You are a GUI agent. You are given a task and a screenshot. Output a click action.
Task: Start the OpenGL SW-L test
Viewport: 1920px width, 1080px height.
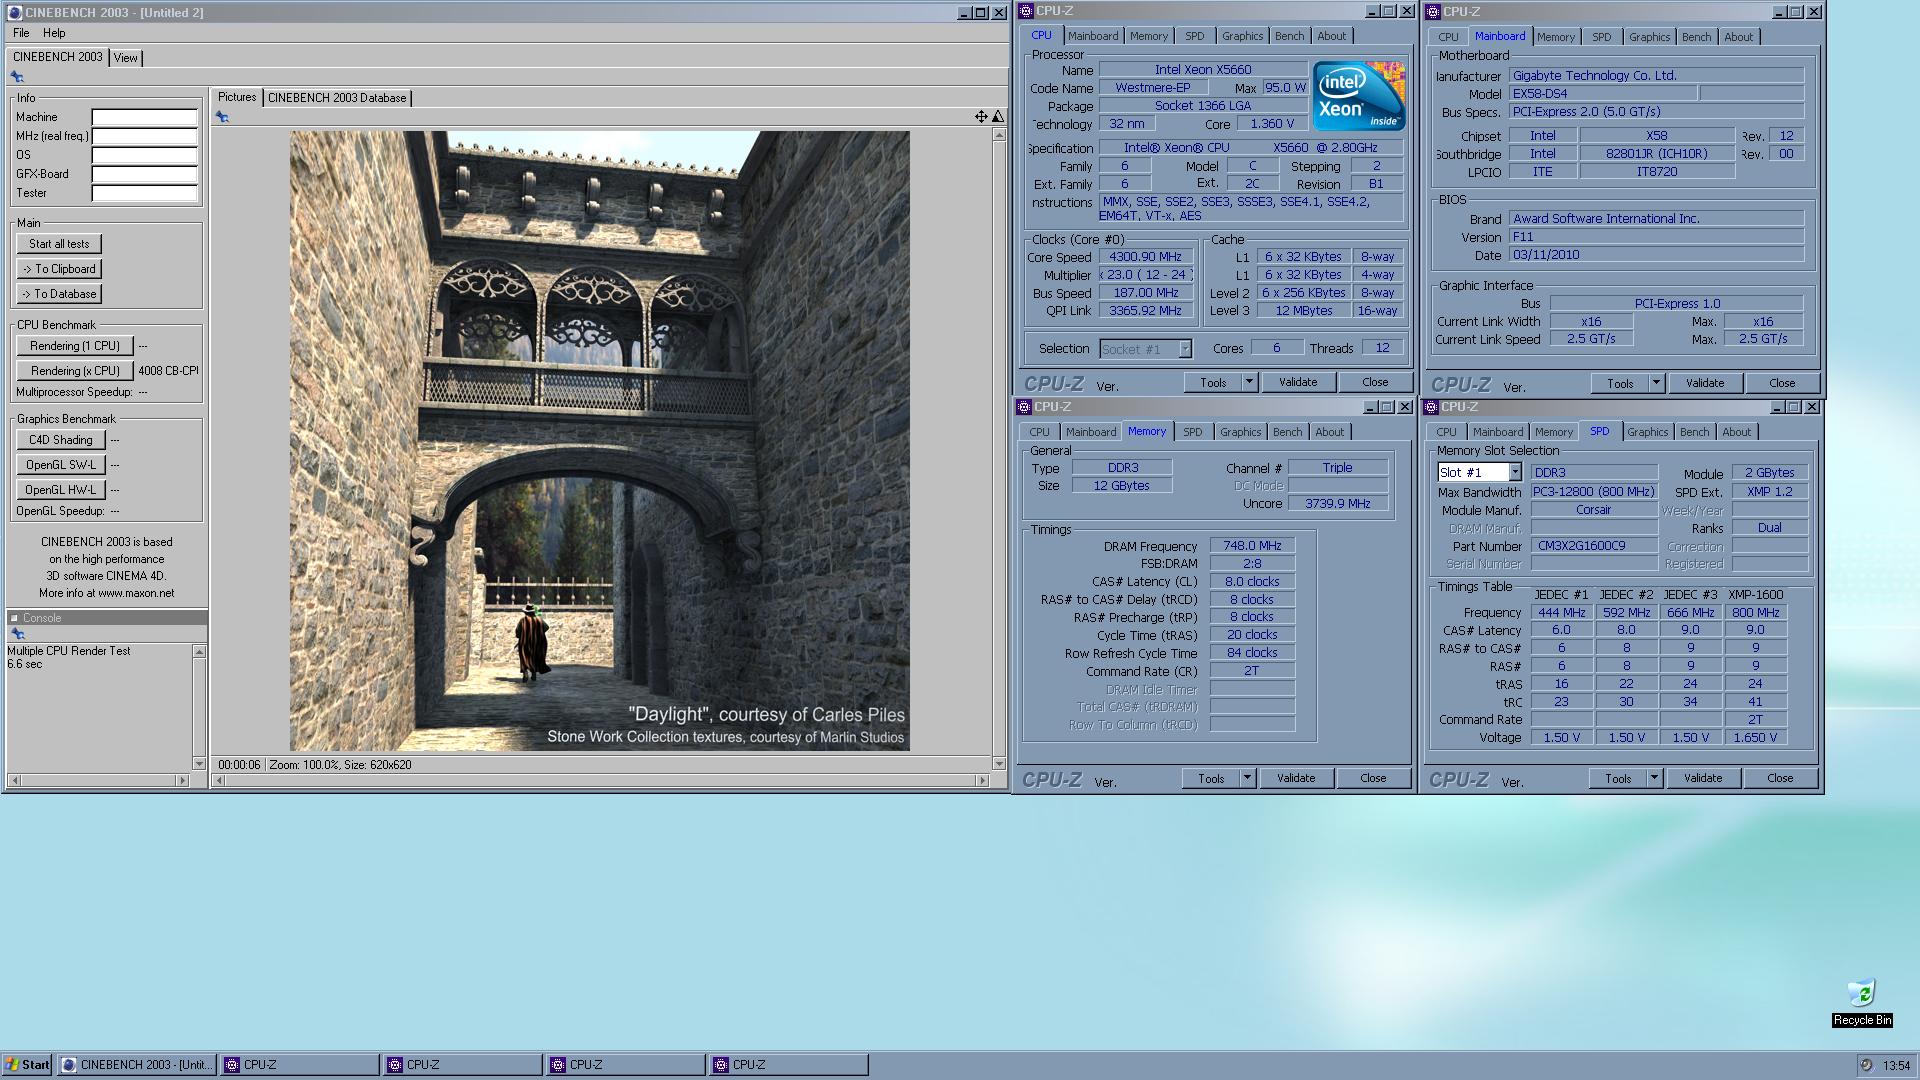(x=60, y=465)
